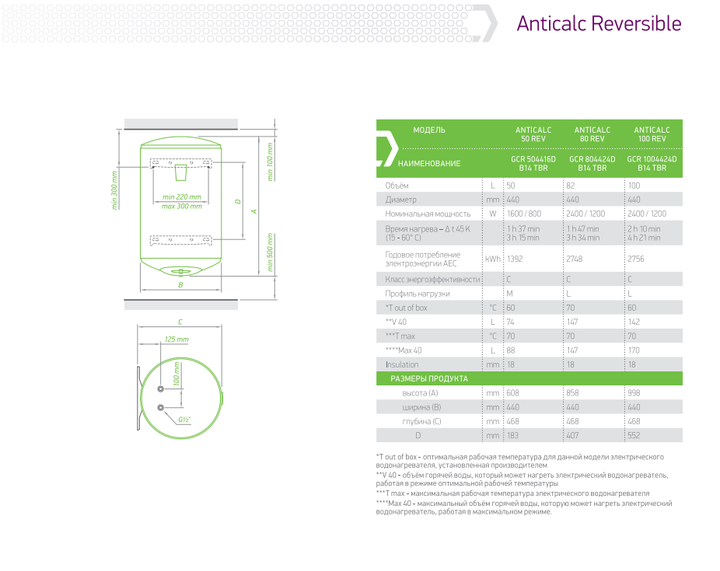Click the "Insulation" row label
720x571 pixels.
[402, 364]
